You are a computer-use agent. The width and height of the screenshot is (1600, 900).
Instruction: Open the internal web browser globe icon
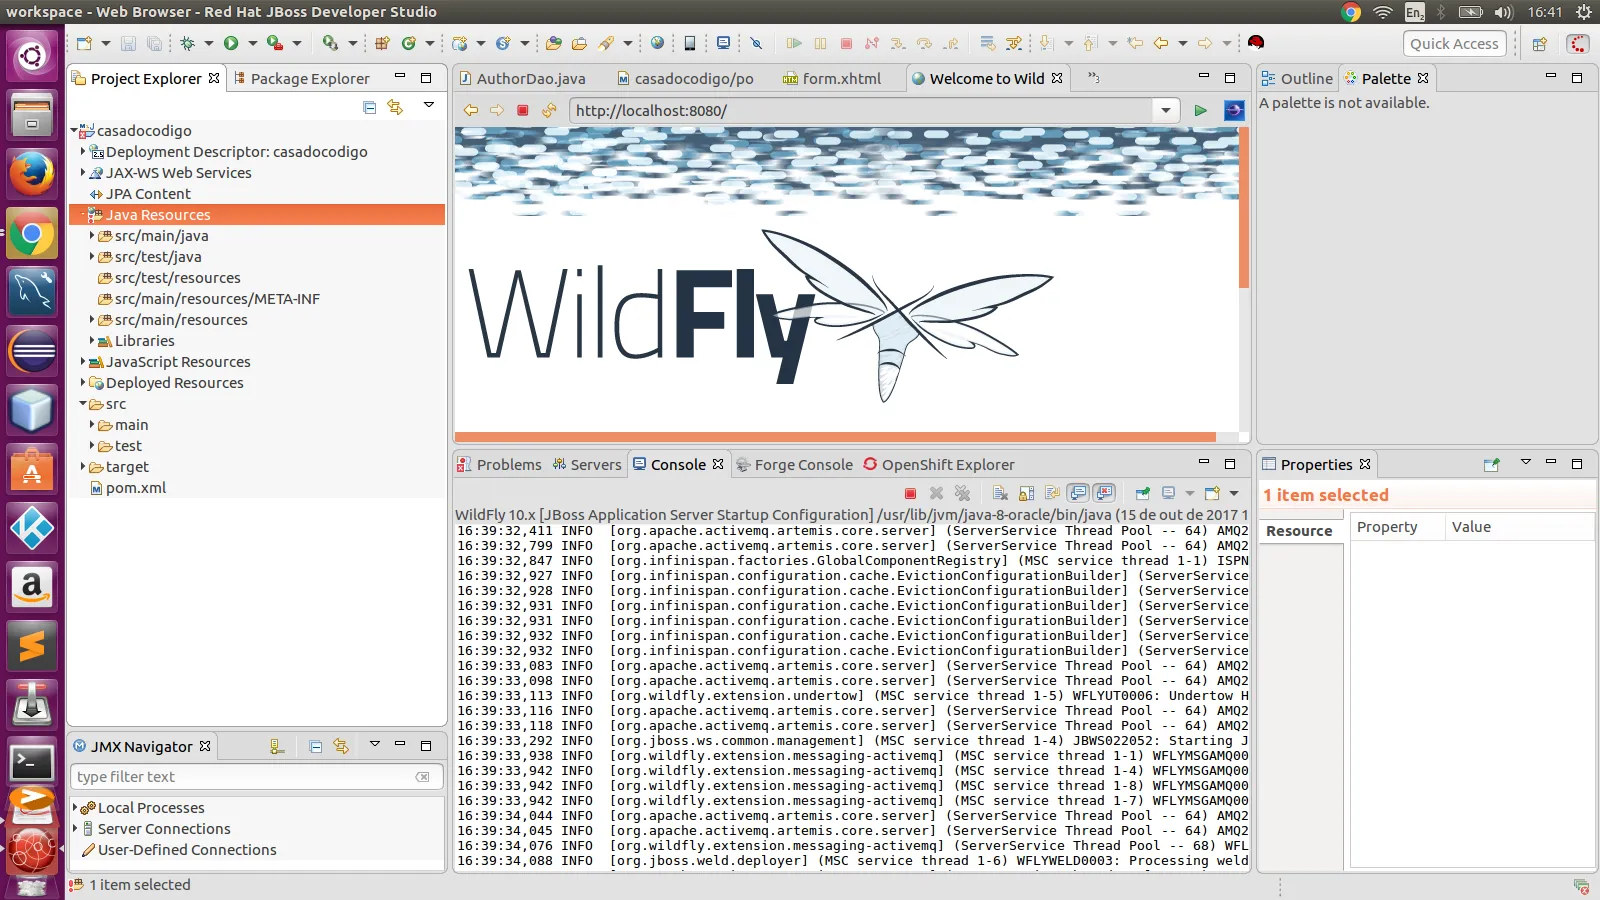pos(657,43)
